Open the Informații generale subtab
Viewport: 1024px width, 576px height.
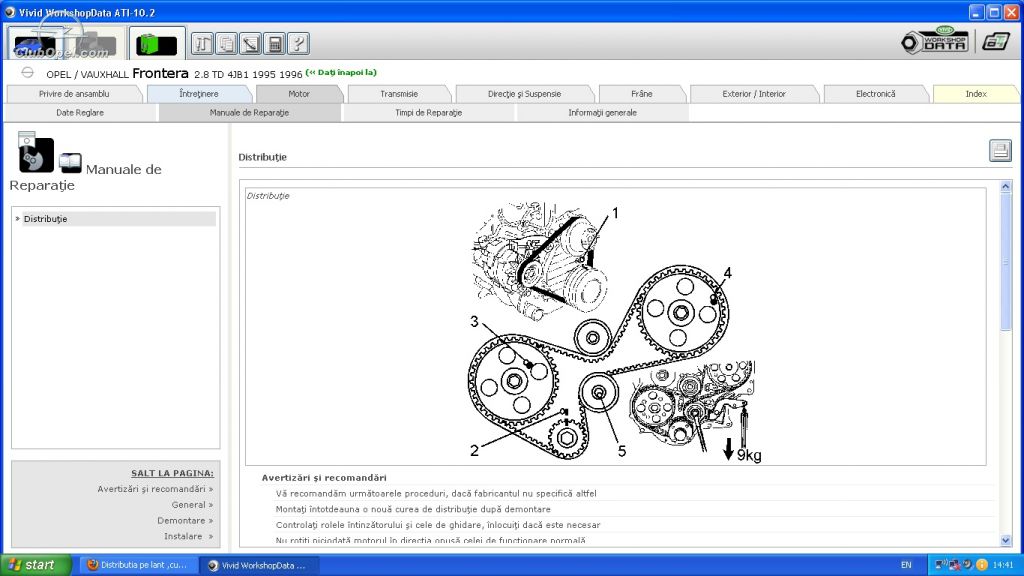point(602,113)
